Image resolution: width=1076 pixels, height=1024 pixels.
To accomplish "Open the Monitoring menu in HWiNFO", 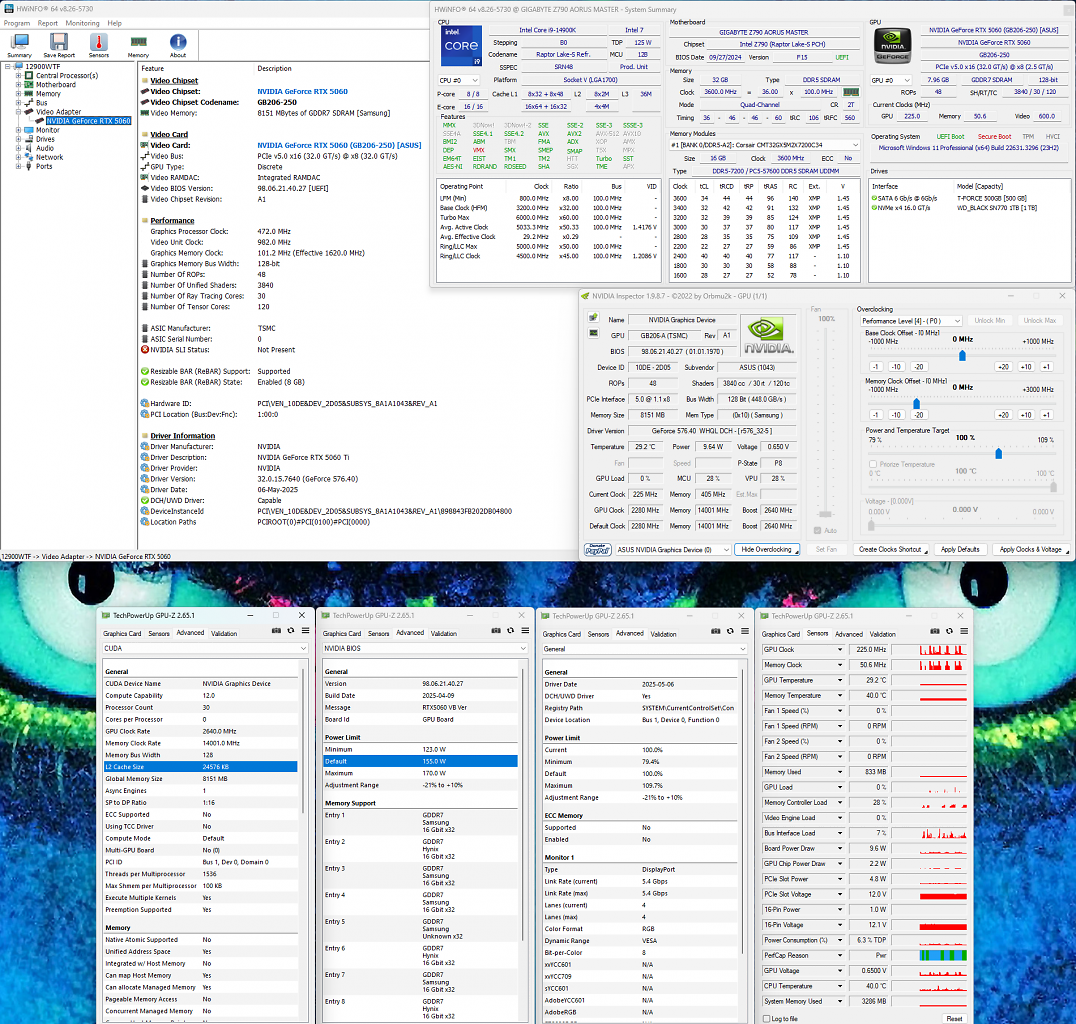I will pos(82,23).
